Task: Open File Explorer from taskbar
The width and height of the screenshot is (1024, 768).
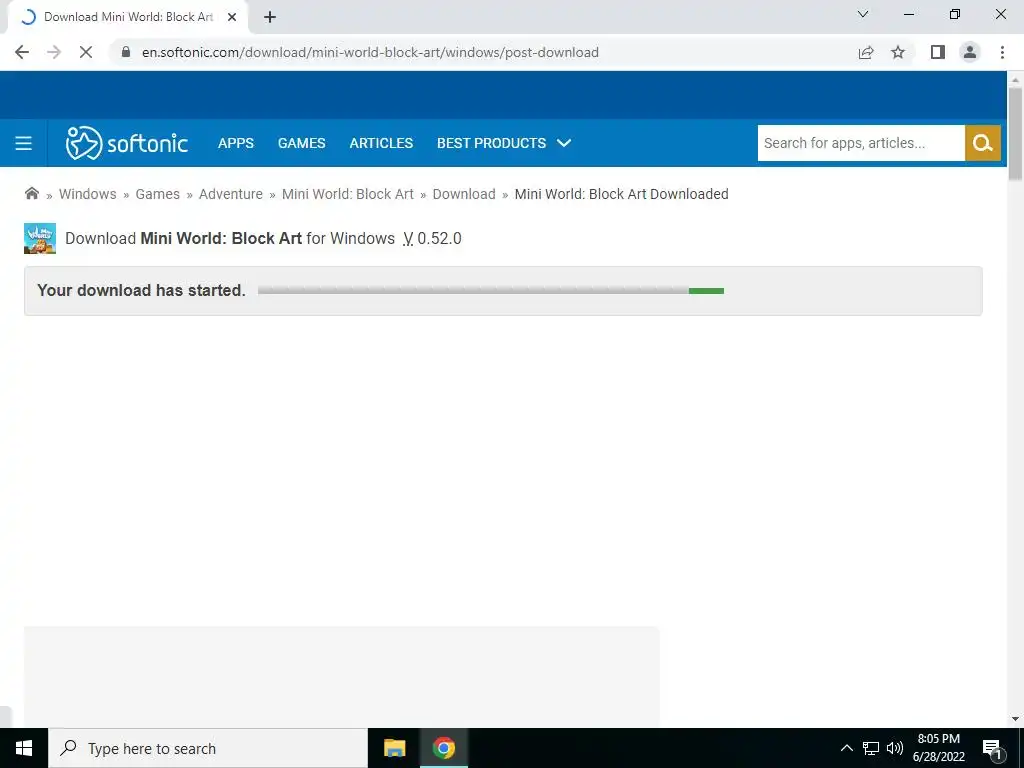Action: pyautogui.click(x=394, y=748)
